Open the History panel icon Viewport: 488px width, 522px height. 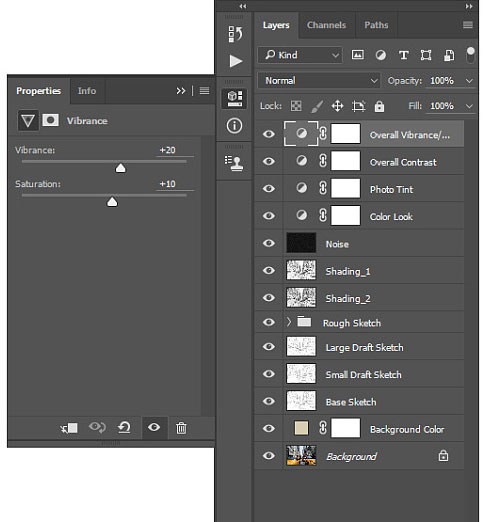pos(235,34)
